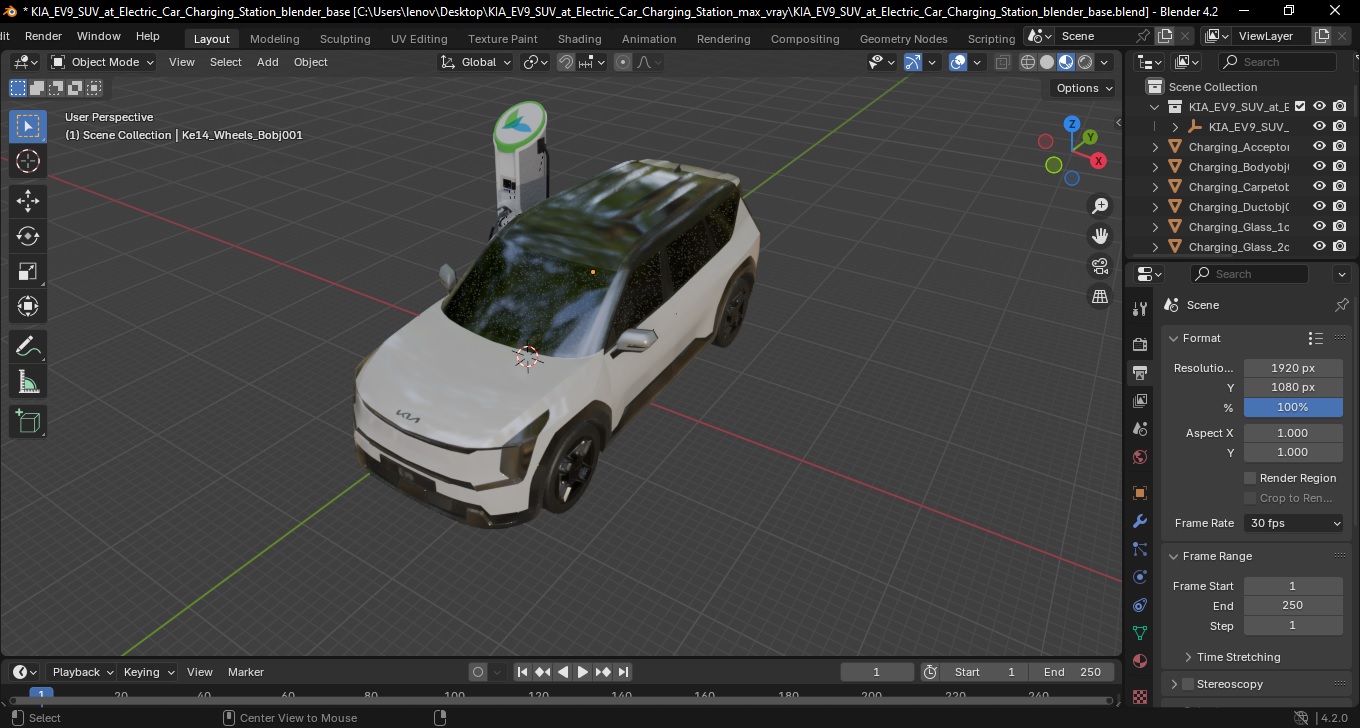Enable the Render Region checkbox
This screenshot has height=728, width=1360.
(x=1250, y=478)
